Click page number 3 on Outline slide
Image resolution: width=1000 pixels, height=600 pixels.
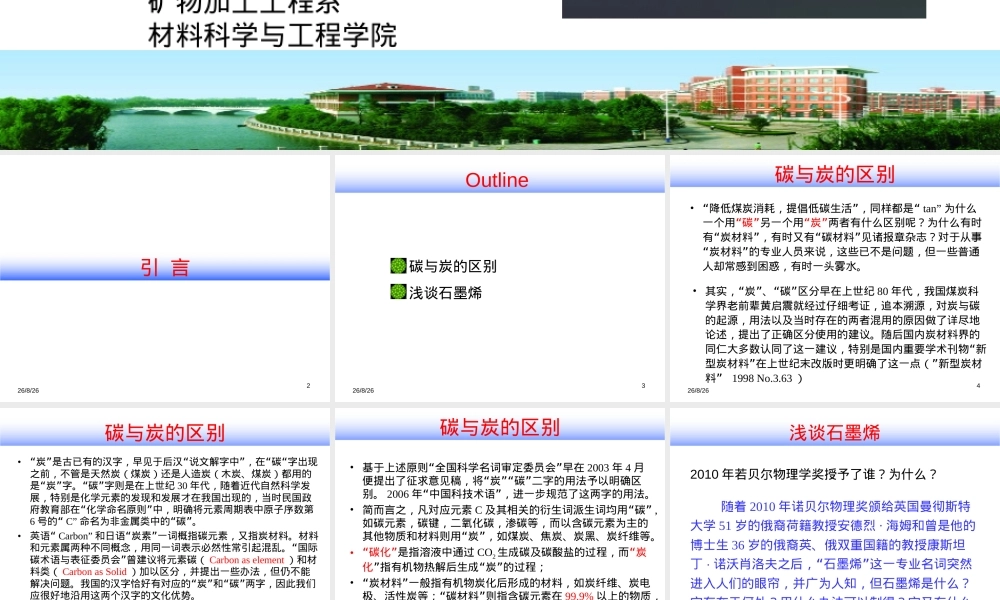click(643, 385)
